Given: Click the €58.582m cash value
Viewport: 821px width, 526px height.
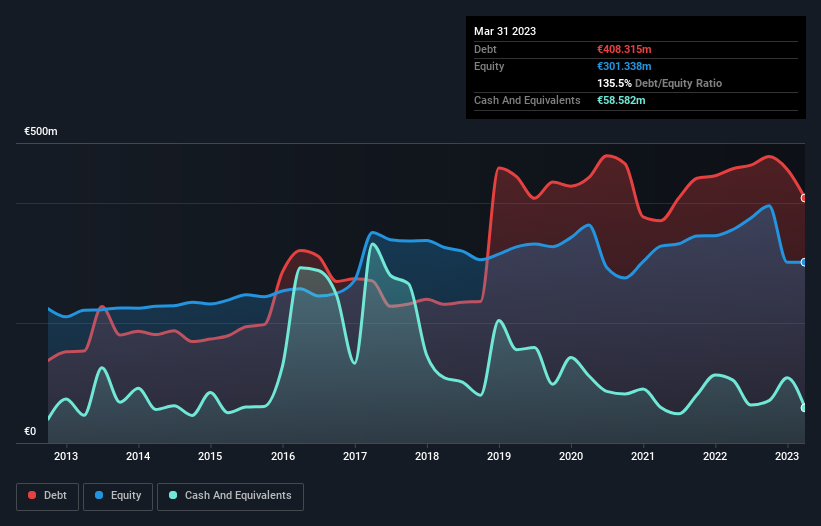Looking at the screenshot, I should point(621,100).
